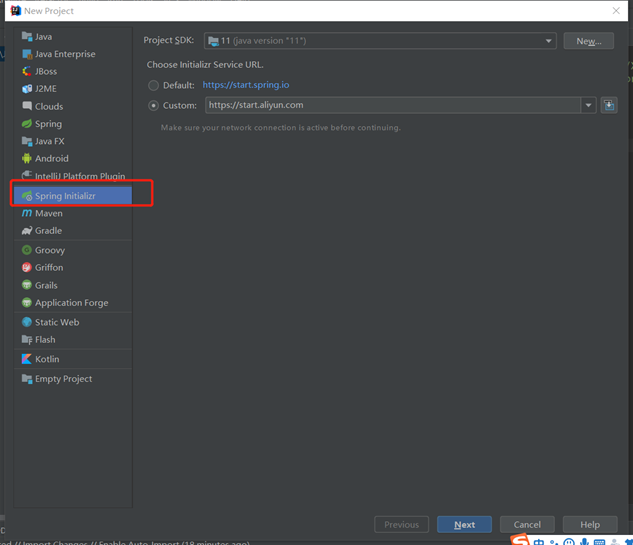Choose Java in project type list
The width and height of the screenshot is (633, 545).
[73, 37]
